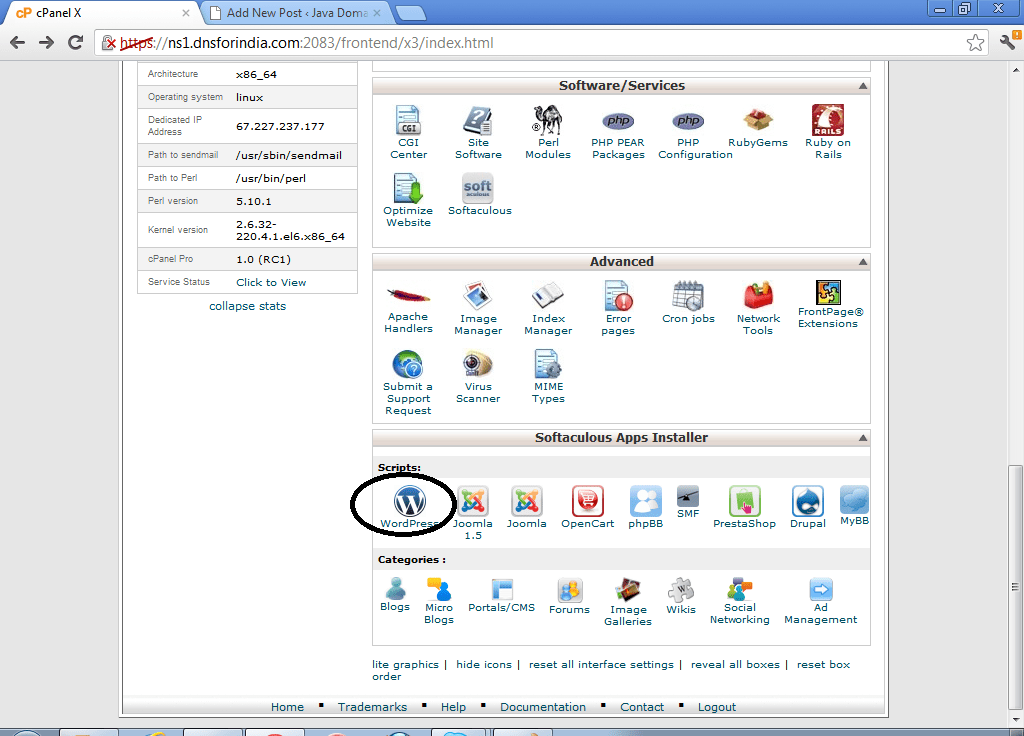Open Perl Modules
The width and height of the screenshot is (1024, 736).
tap(548, 133)
